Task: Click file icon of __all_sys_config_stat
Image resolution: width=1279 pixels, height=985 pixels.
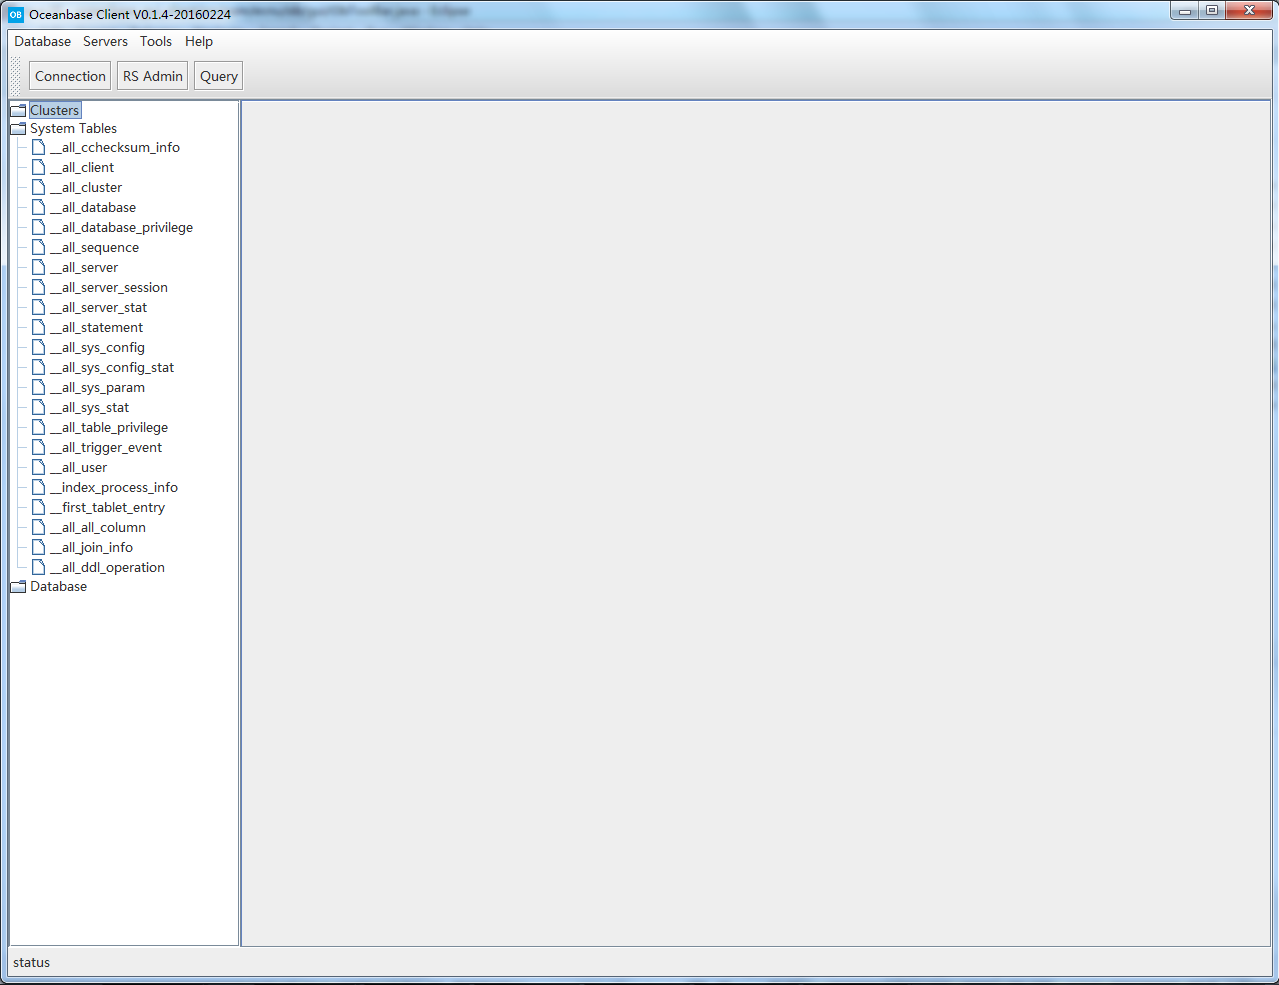Action: pyautogui.click(x=38, y=367)
